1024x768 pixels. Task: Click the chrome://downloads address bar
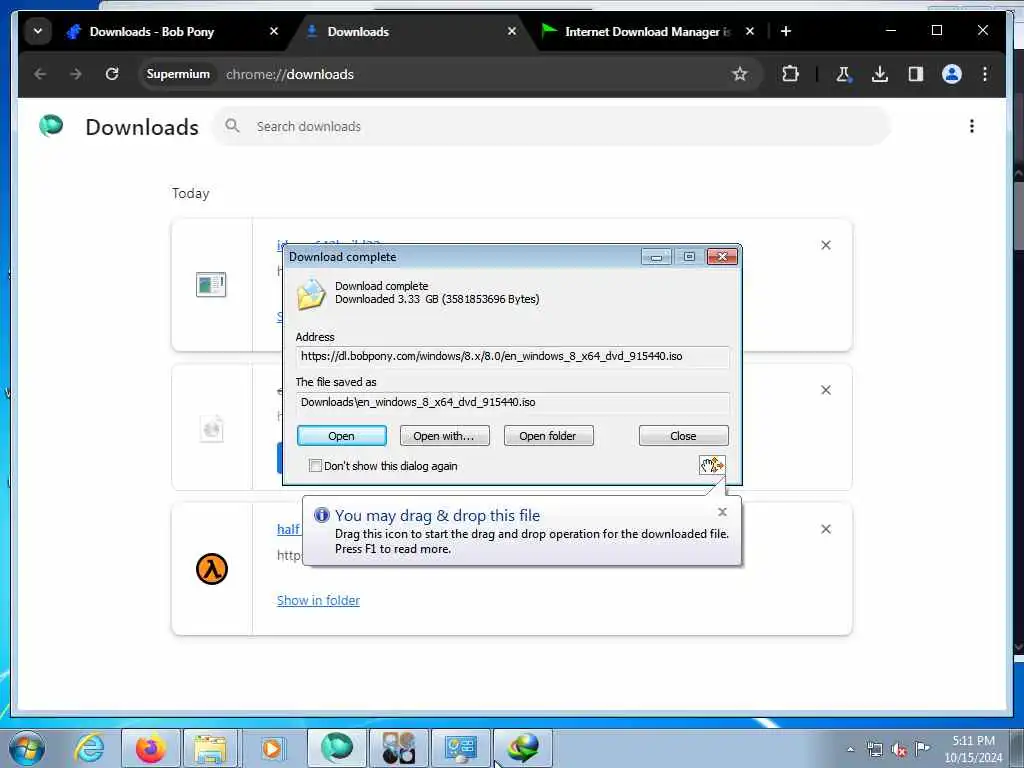(x=451, y=74)
